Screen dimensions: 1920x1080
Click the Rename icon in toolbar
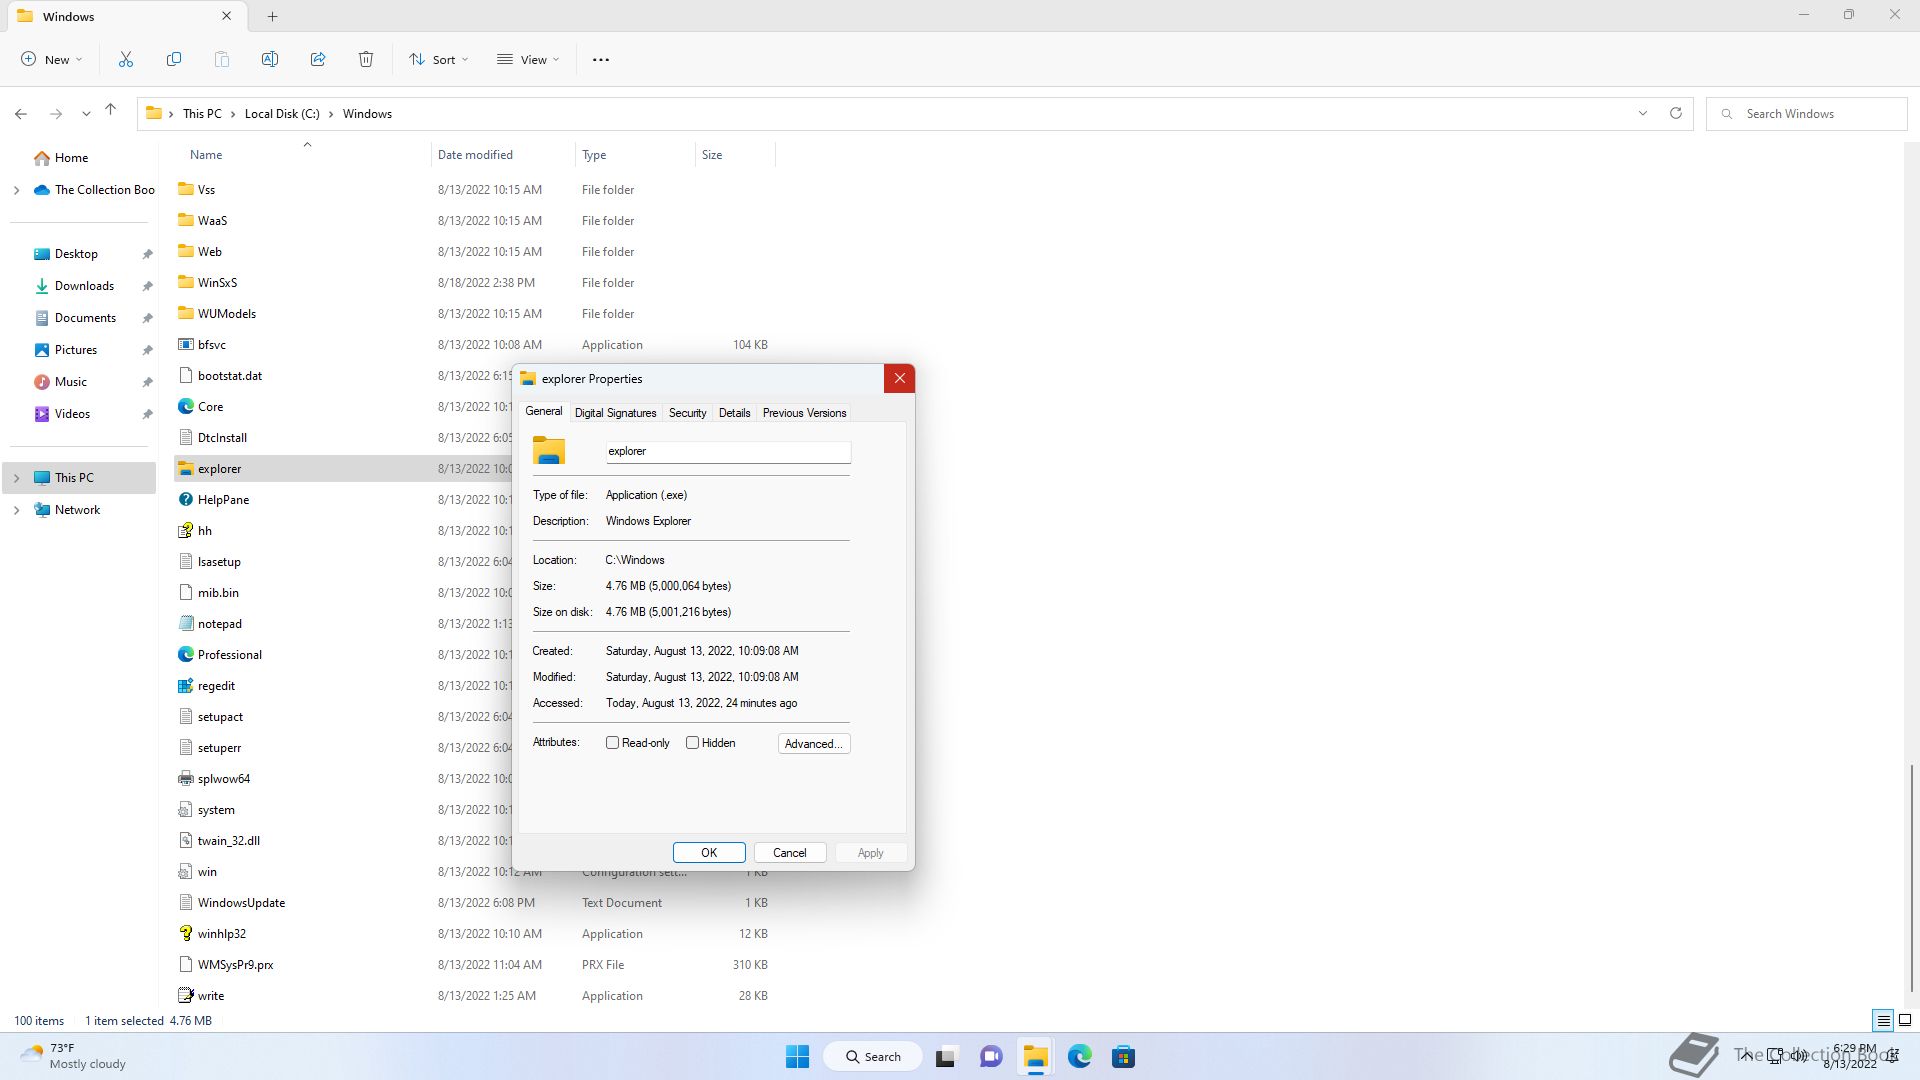point(270,60)
